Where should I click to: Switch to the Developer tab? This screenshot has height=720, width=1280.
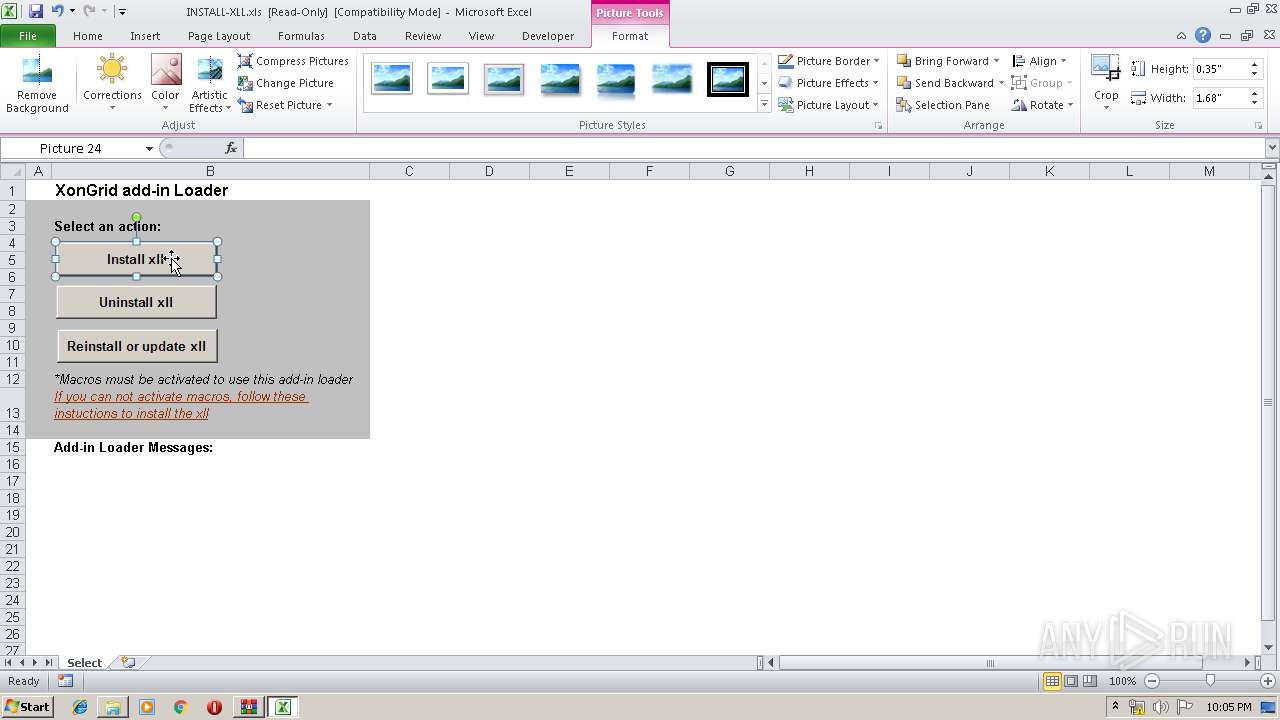pos(548,36)
